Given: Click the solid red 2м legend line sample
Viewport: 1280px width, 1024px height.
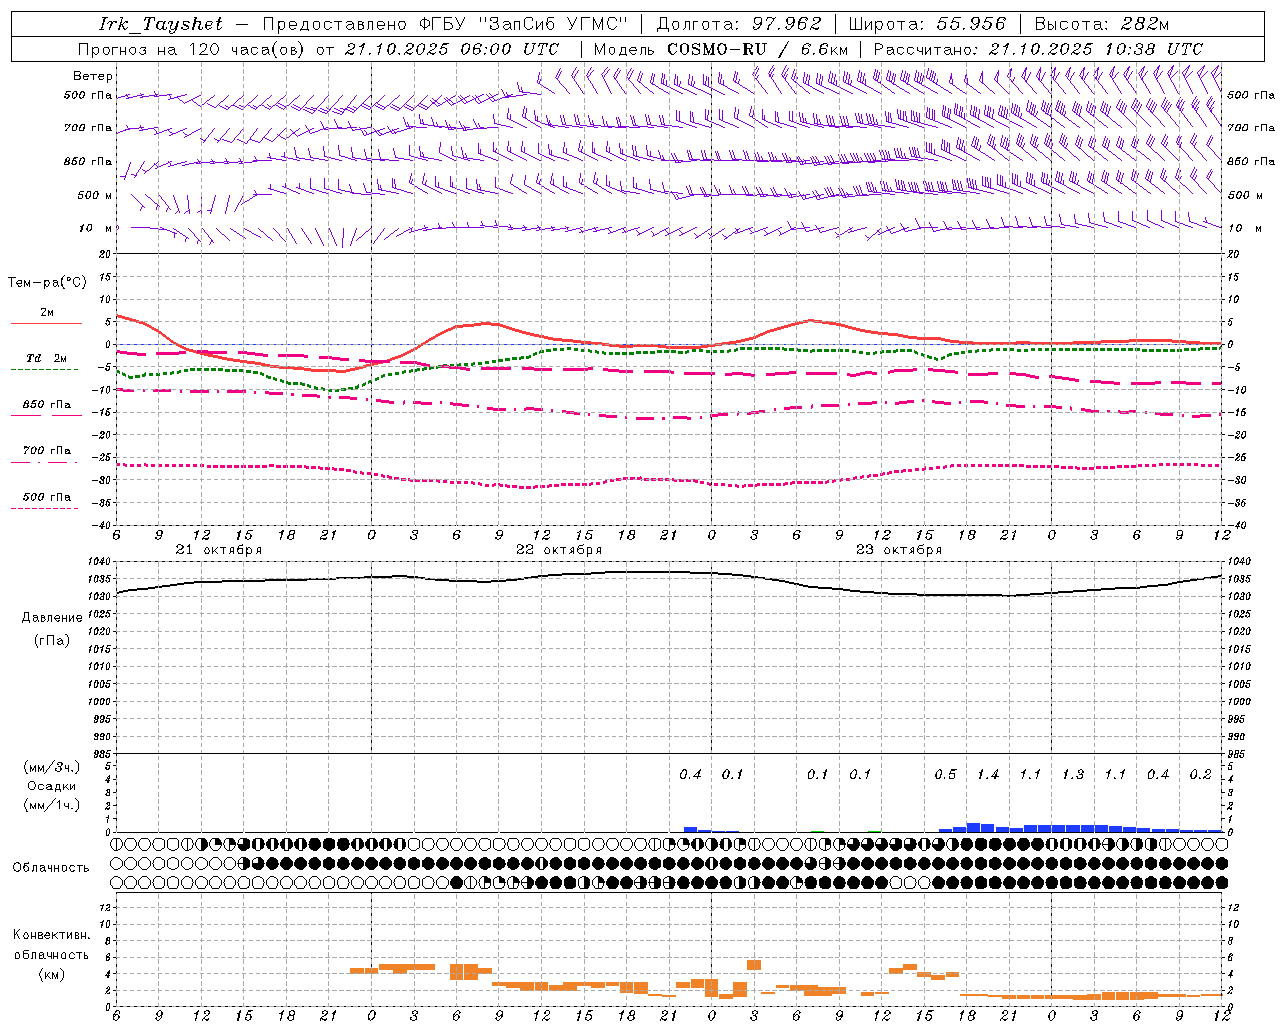Looking at the screenshot, I should (x=46, y=324).
